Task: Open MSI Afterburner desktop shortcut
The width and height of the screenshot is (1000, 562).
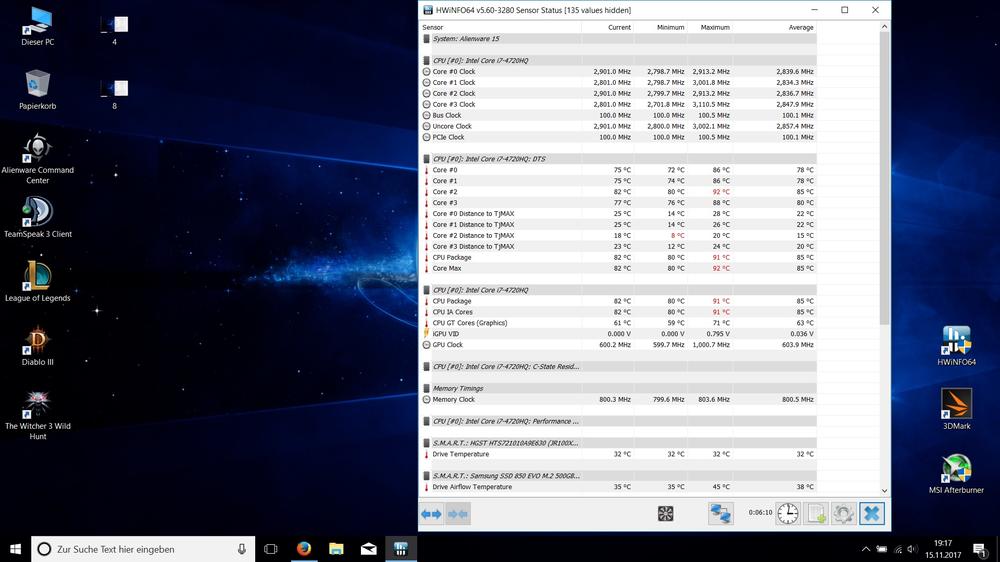Action: pyautogui.click(x=956, y=473)
